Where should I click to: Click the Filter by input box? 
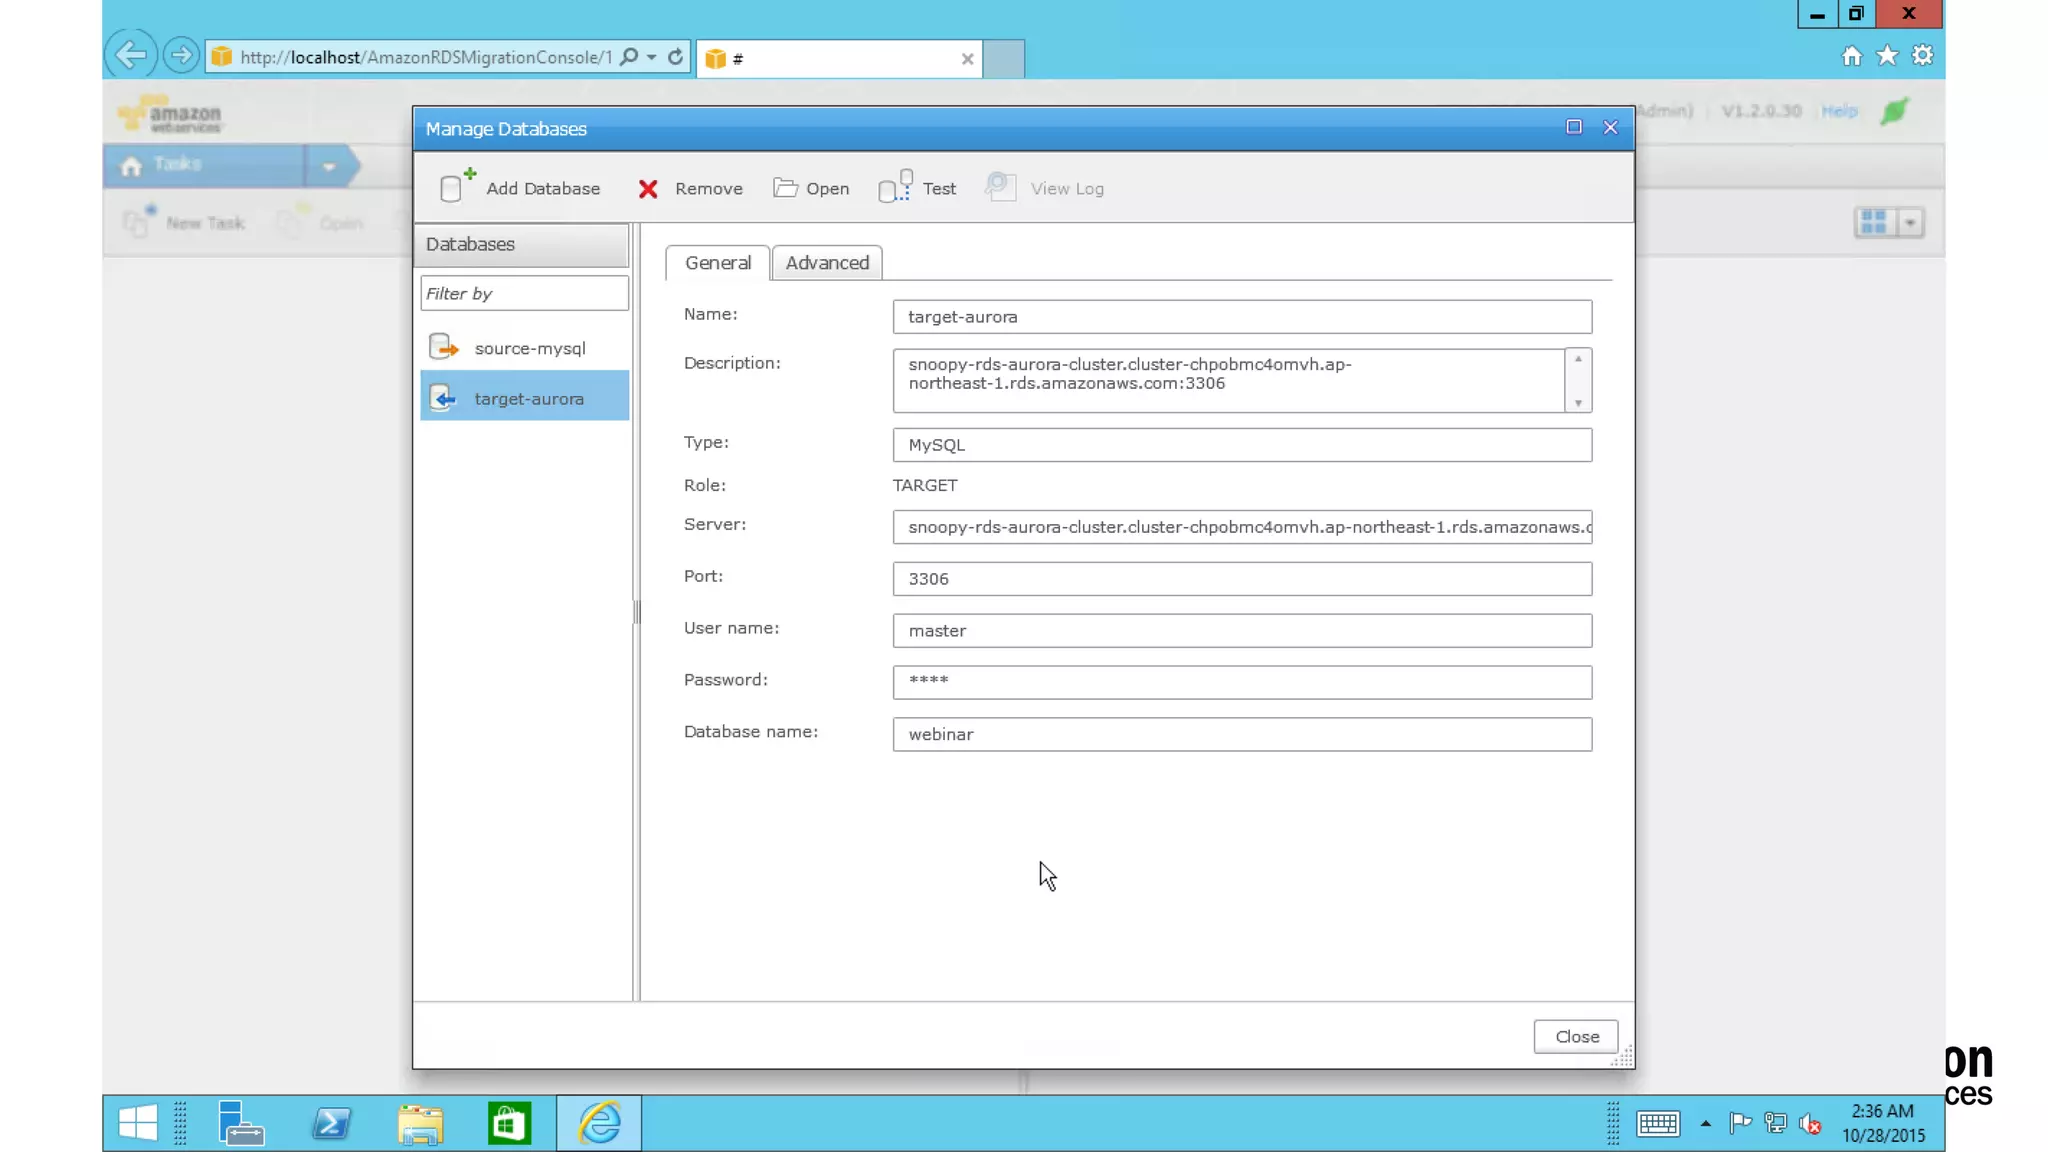[524, 293]
